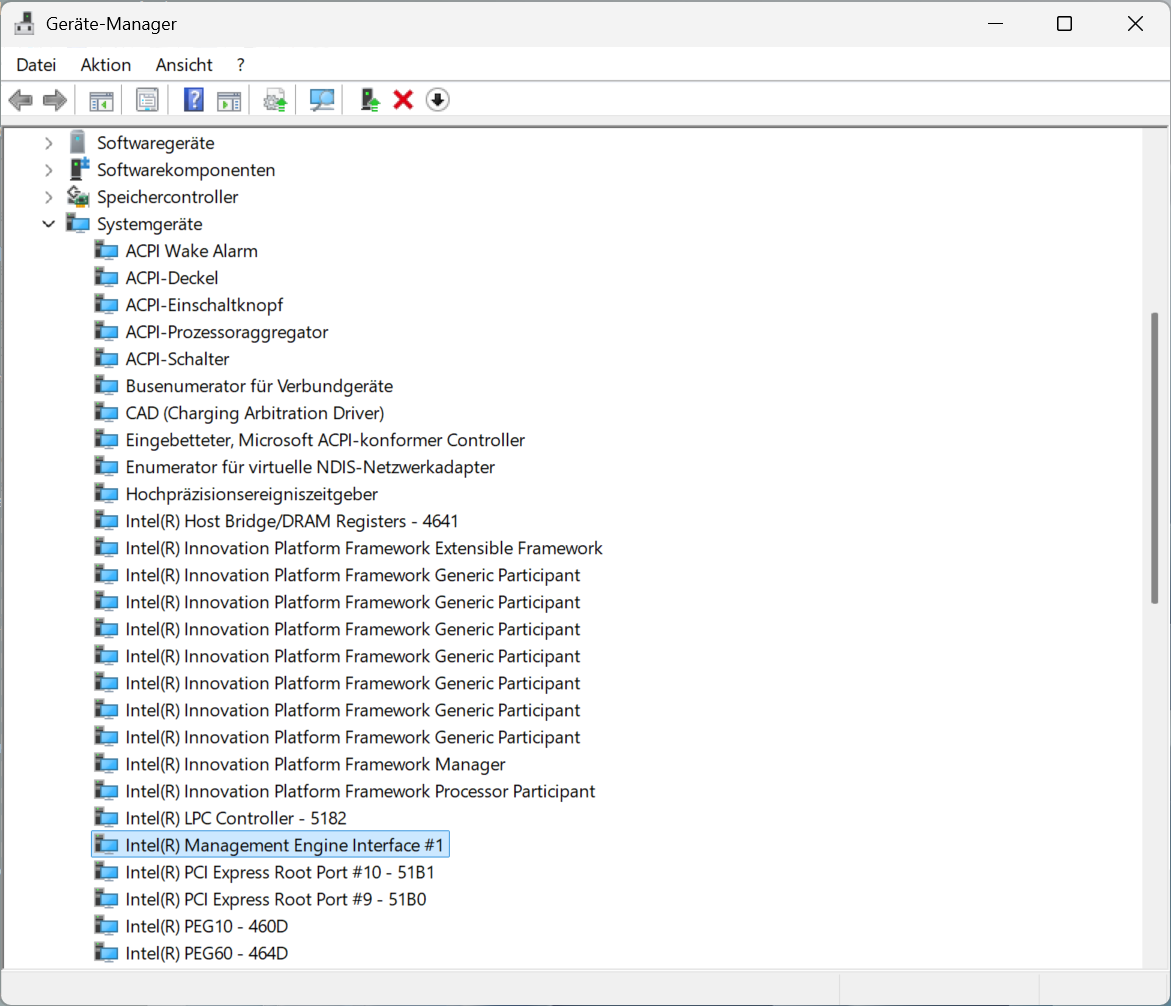Click the circled down arrow disable icon

[438, 100]
